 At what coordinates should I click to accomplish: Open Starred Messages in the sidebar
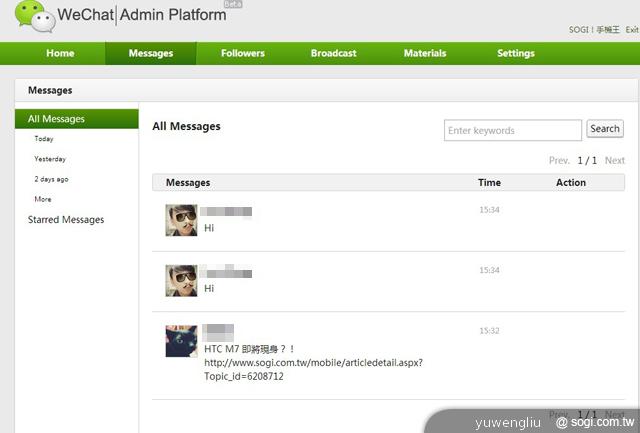(66, 220)
